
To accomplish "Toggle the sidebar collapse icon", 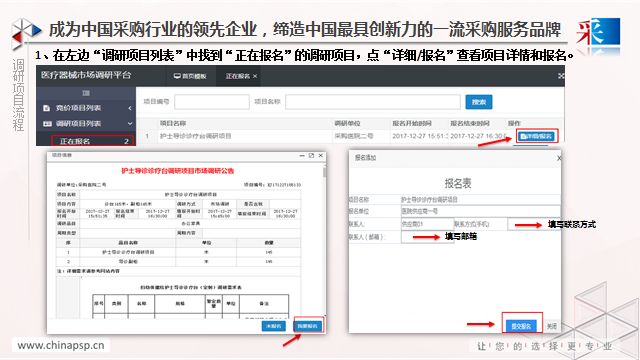I will (x=86, y=93).
